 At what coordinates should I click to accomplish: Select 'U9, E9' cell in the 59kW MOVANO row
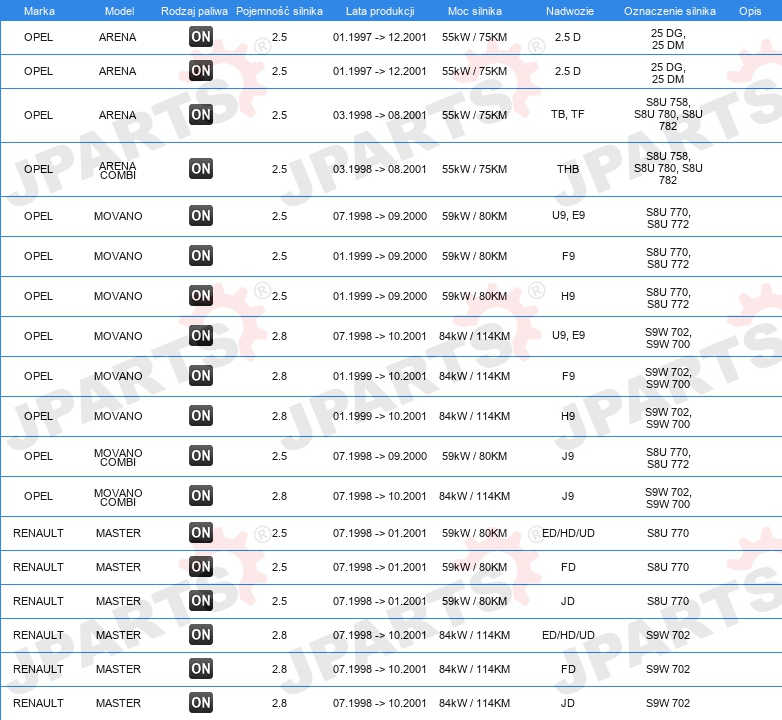(x=569, y=215)
